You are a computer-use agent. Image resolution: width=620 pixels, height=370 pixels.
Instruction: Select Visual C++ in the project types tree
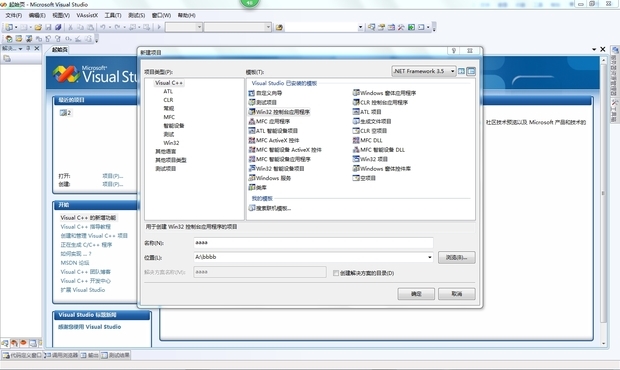click(x=169, y=83)
